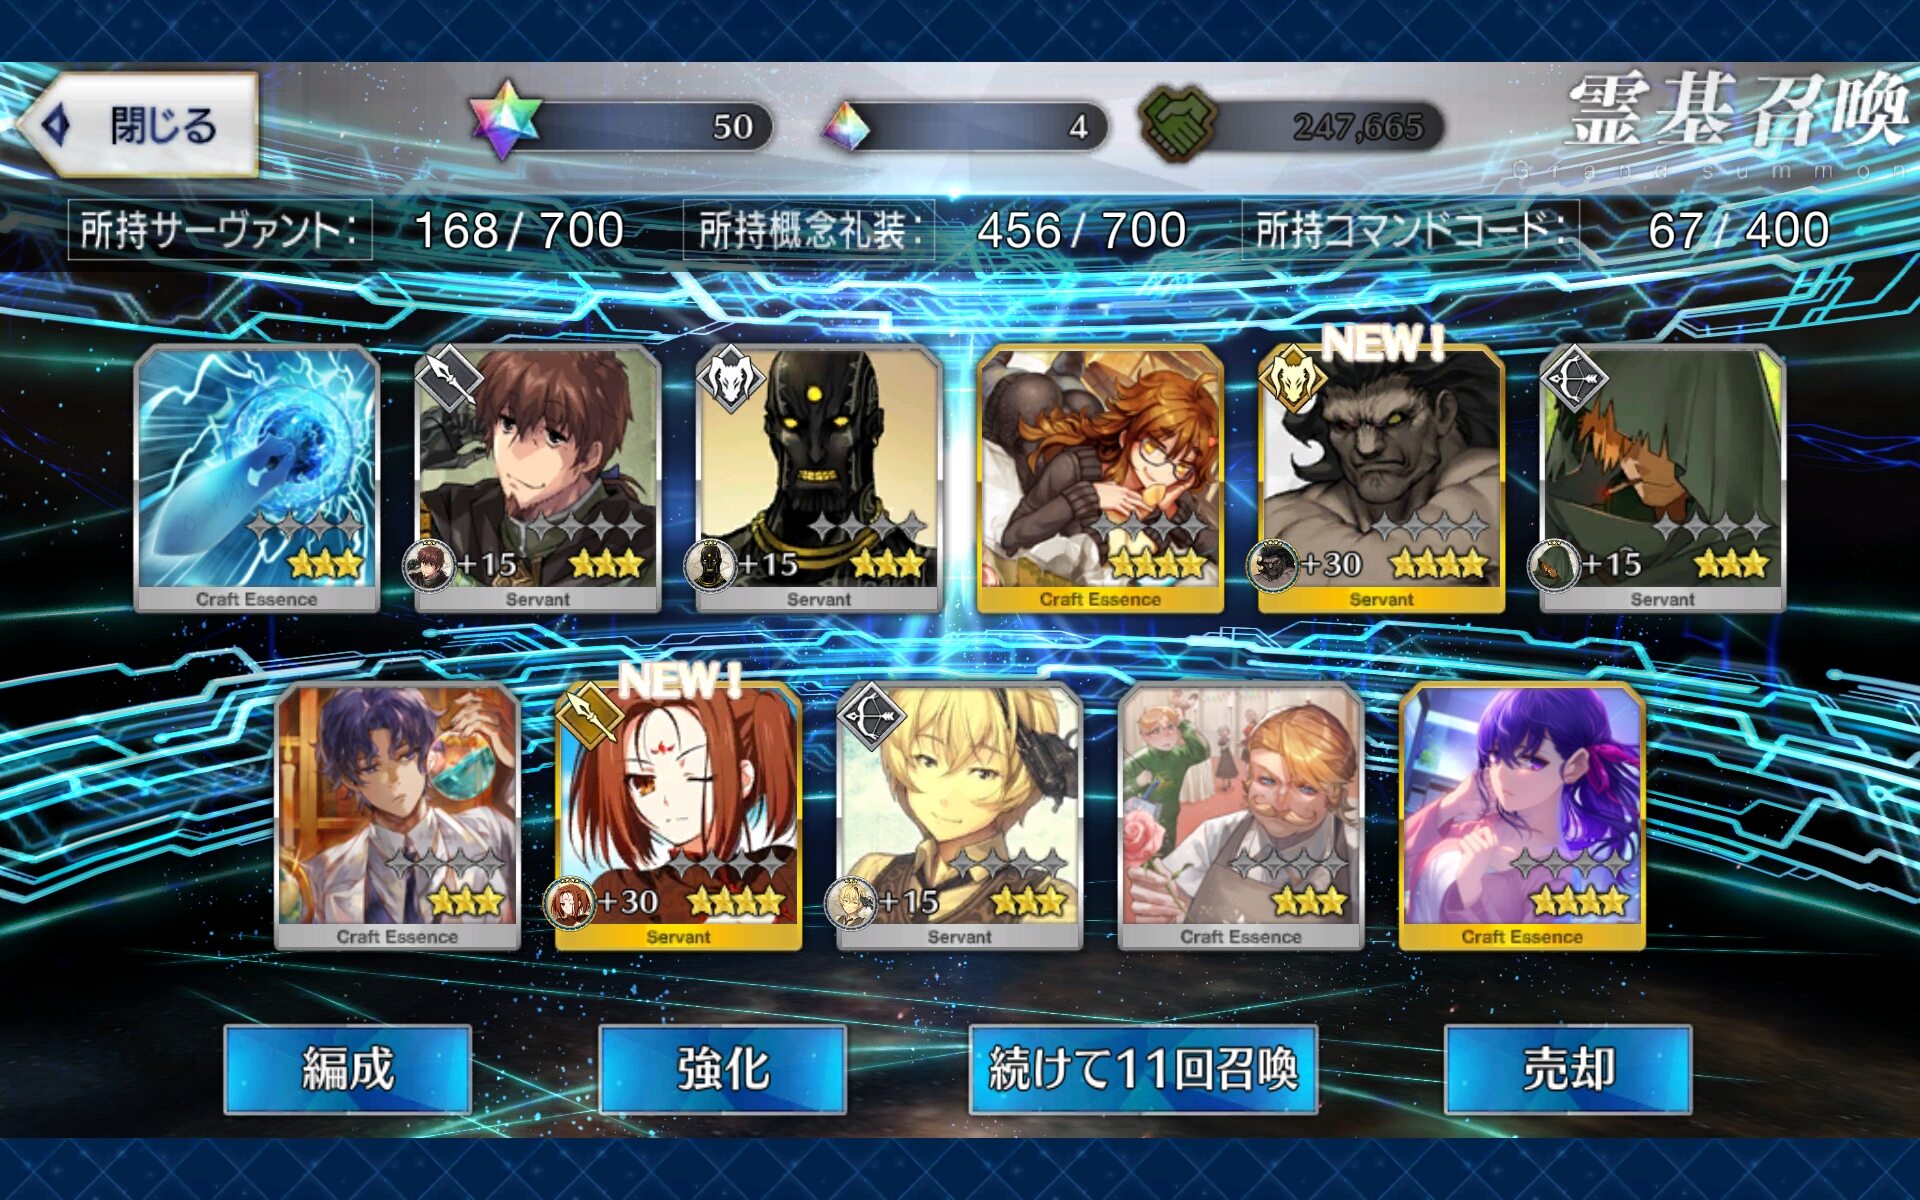Select the orange-haired girl with glasses Craft Essence
This screenshot has width=1920, height=1200.
(1100, 478)
